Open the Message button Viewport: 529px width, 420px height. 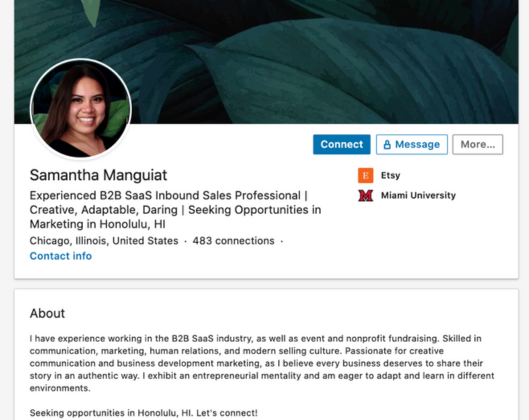412,144
